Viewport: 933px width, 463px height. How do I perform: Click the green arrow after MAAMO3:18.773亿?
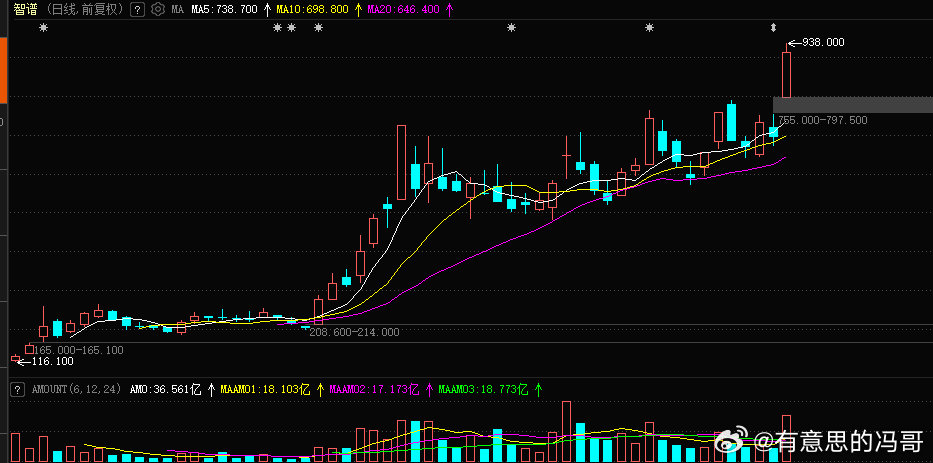tap(538, 390)
